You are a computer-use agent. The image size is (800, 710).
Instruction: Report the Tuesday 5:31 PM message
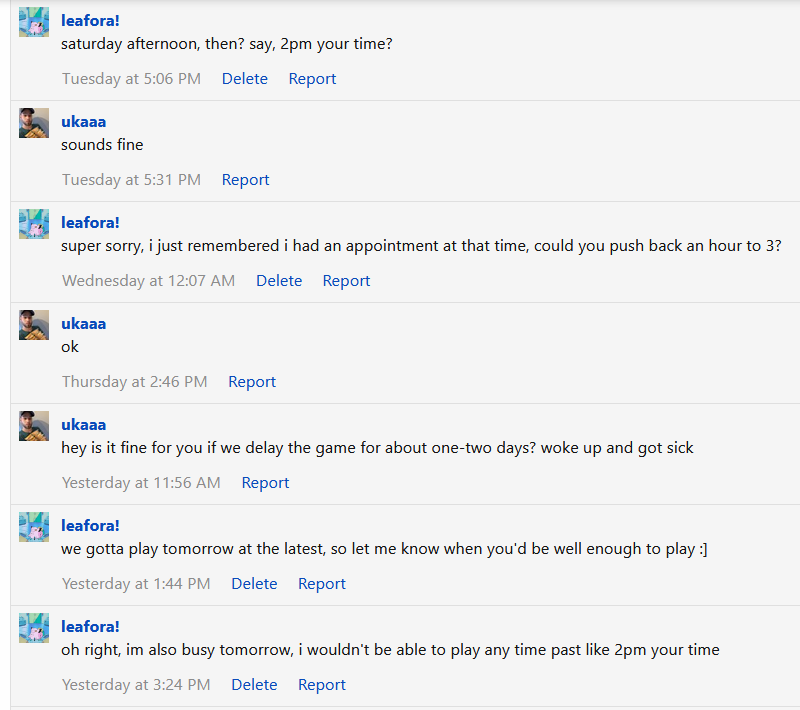point(246,180)
